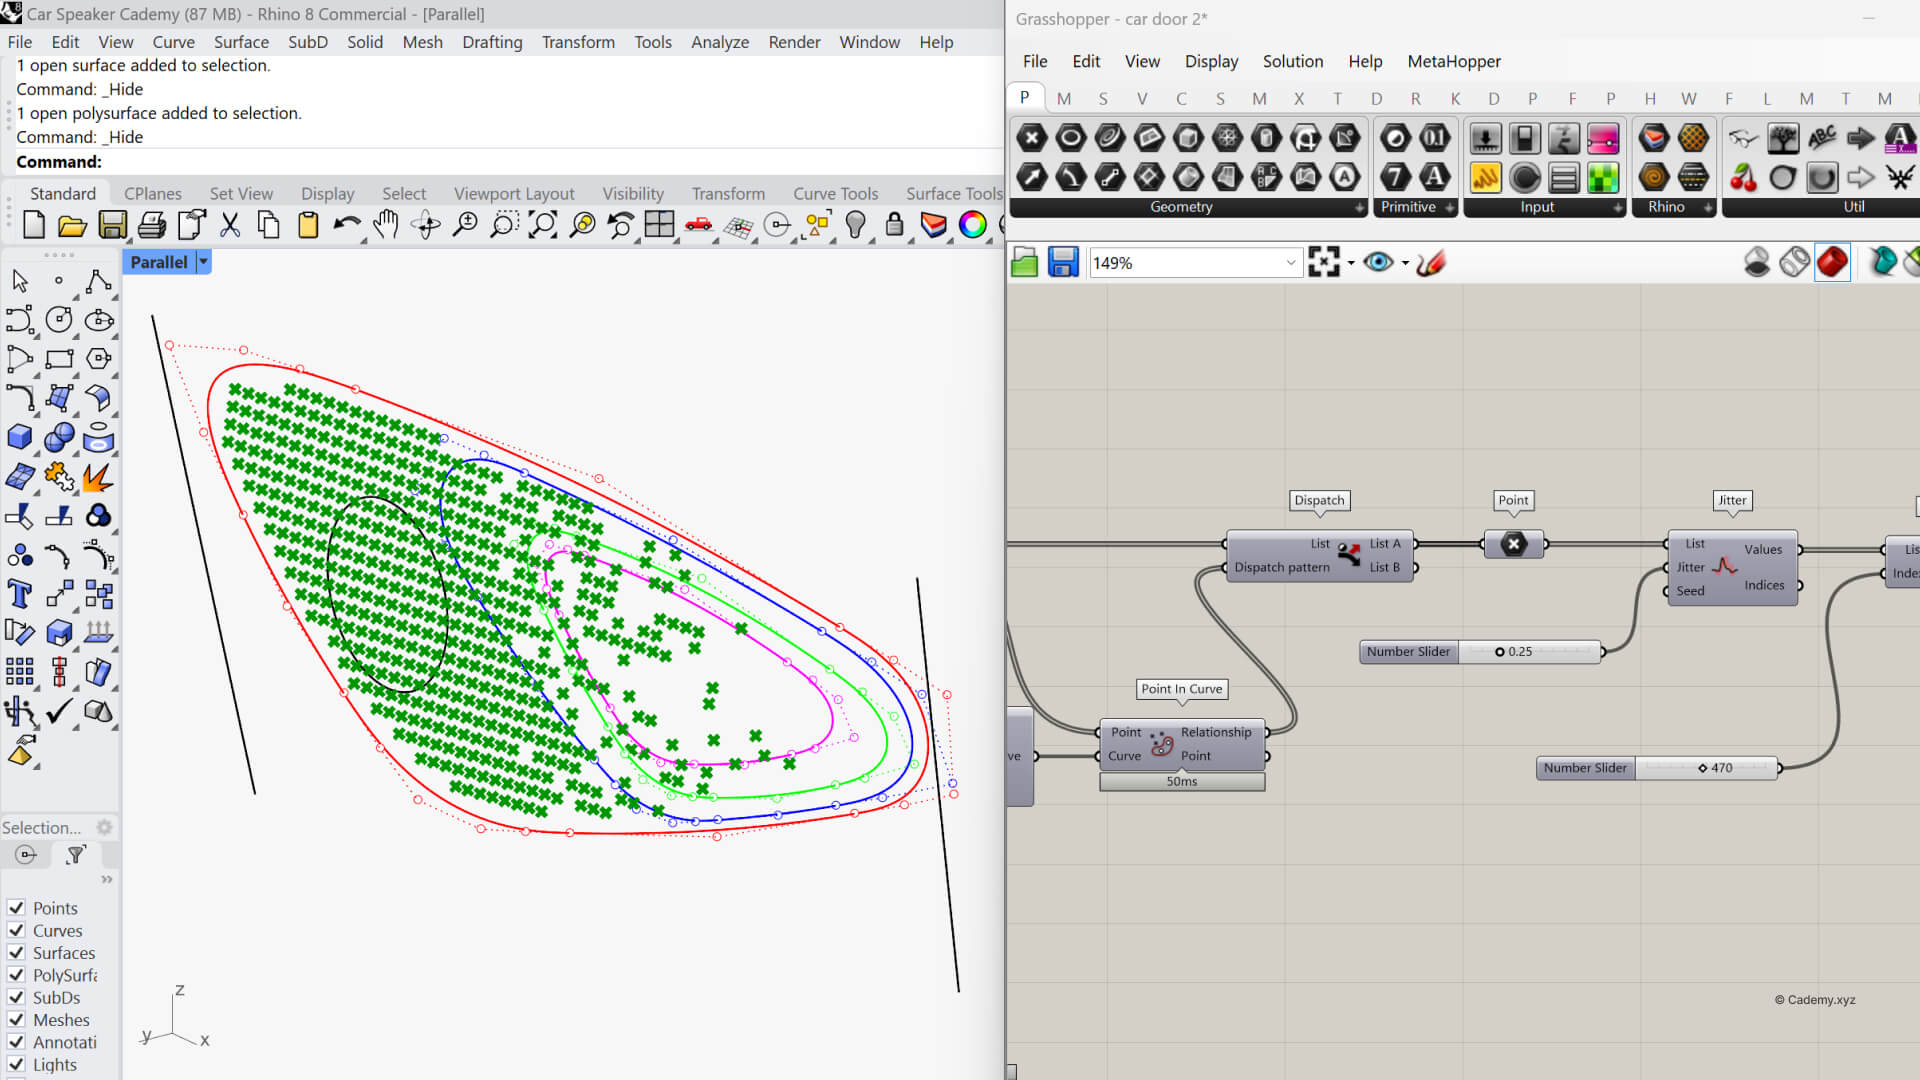
Task: Open the Curve menu in Rhino
Action: (173, 42)
